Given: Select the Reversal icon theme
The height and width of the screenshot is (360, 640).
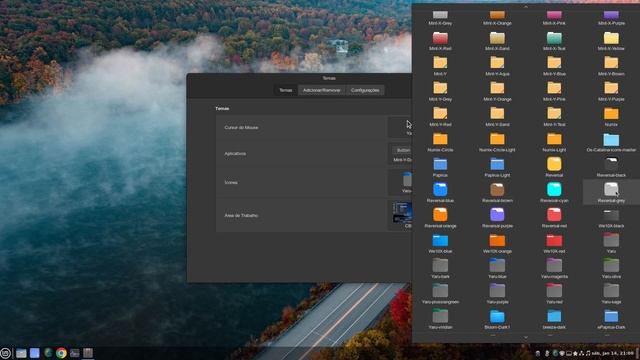Looking at the screenshot, I should point(554,168).
